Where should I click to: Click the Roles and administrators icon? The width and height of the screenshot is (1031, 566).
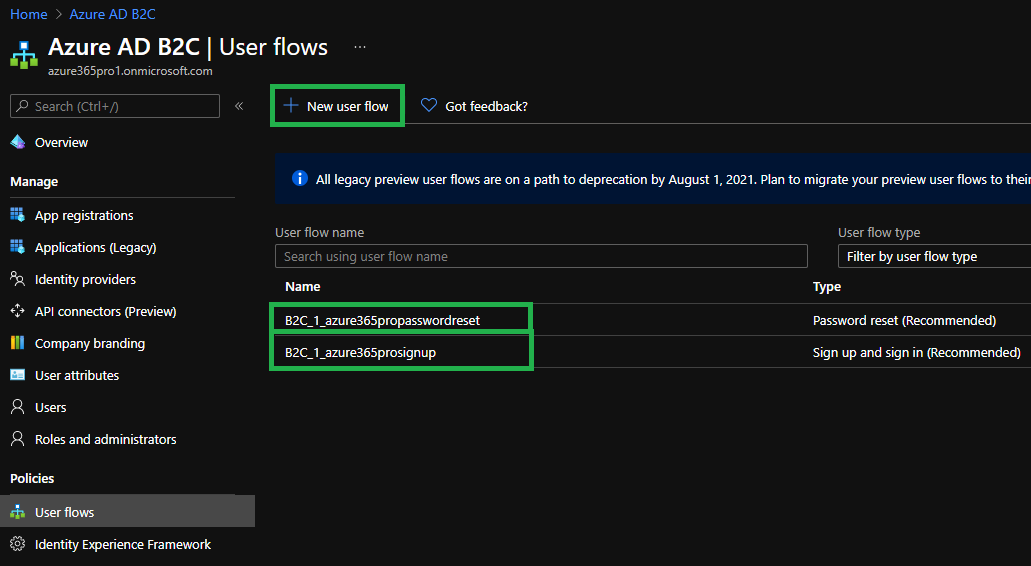18,438
